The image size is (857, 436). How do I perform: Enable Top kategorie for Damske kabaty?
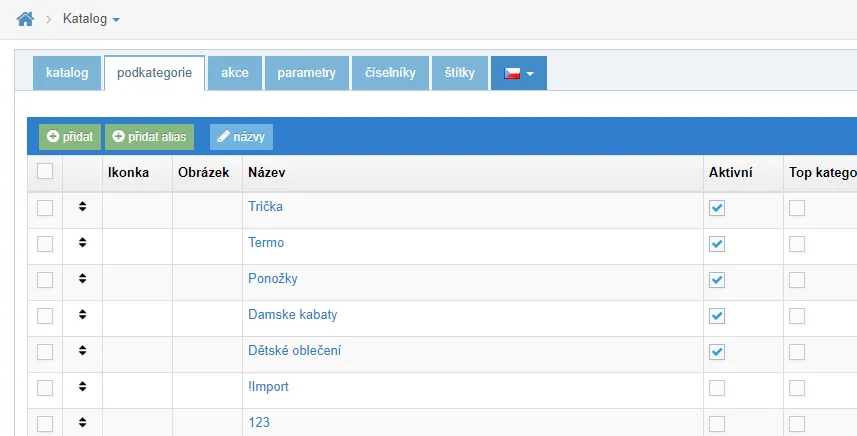pyautogui.click(x=797, y=316)
